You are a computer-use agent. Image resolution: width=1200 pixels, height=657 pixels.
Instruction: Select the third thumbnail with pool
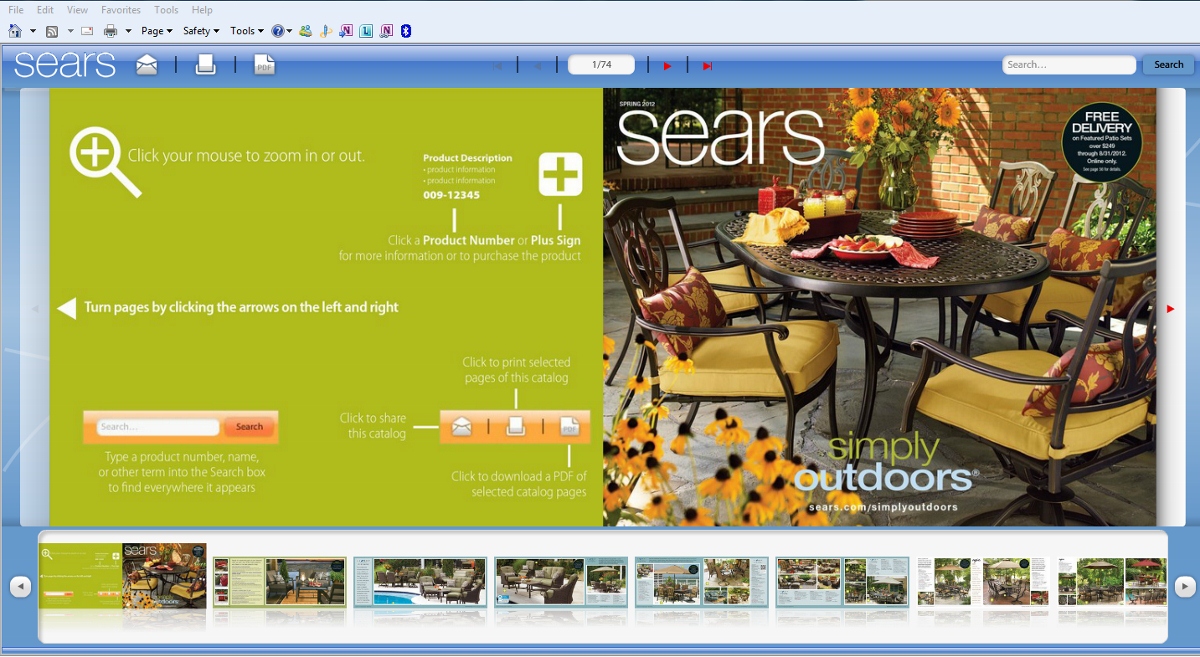tap(420, 581)
